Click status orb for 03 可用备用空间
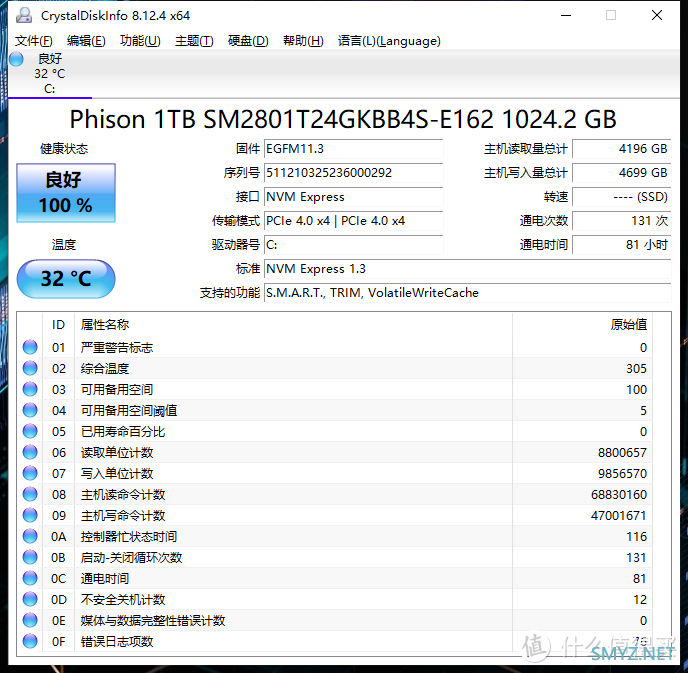Viewport: 688px width, 673px height. [x=30, y=389]
